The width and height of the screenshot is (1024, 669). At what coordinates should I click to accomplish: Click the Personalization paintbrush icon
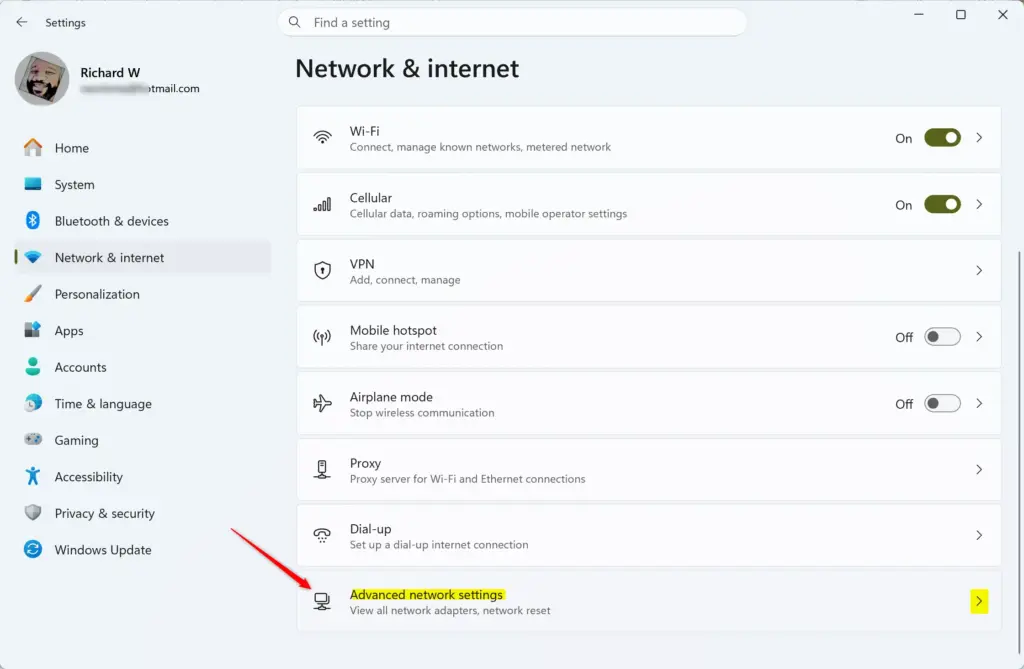[x=33, y=294]
